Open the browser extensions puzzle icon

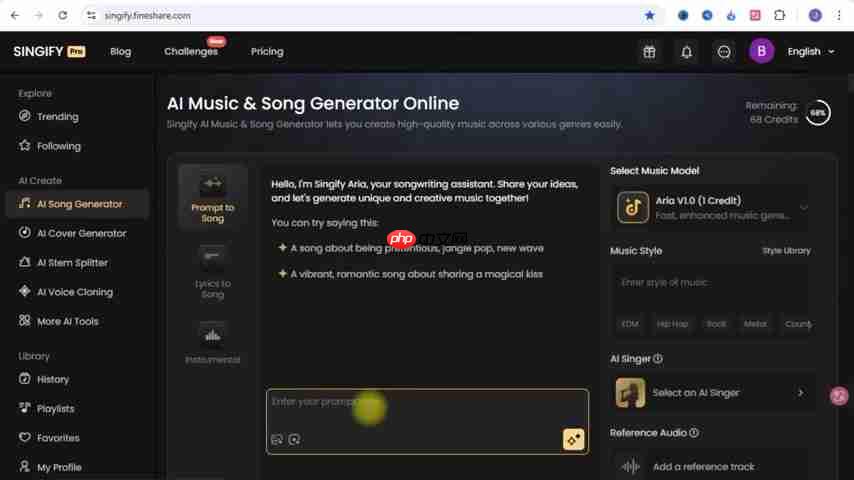coord(779,16)
